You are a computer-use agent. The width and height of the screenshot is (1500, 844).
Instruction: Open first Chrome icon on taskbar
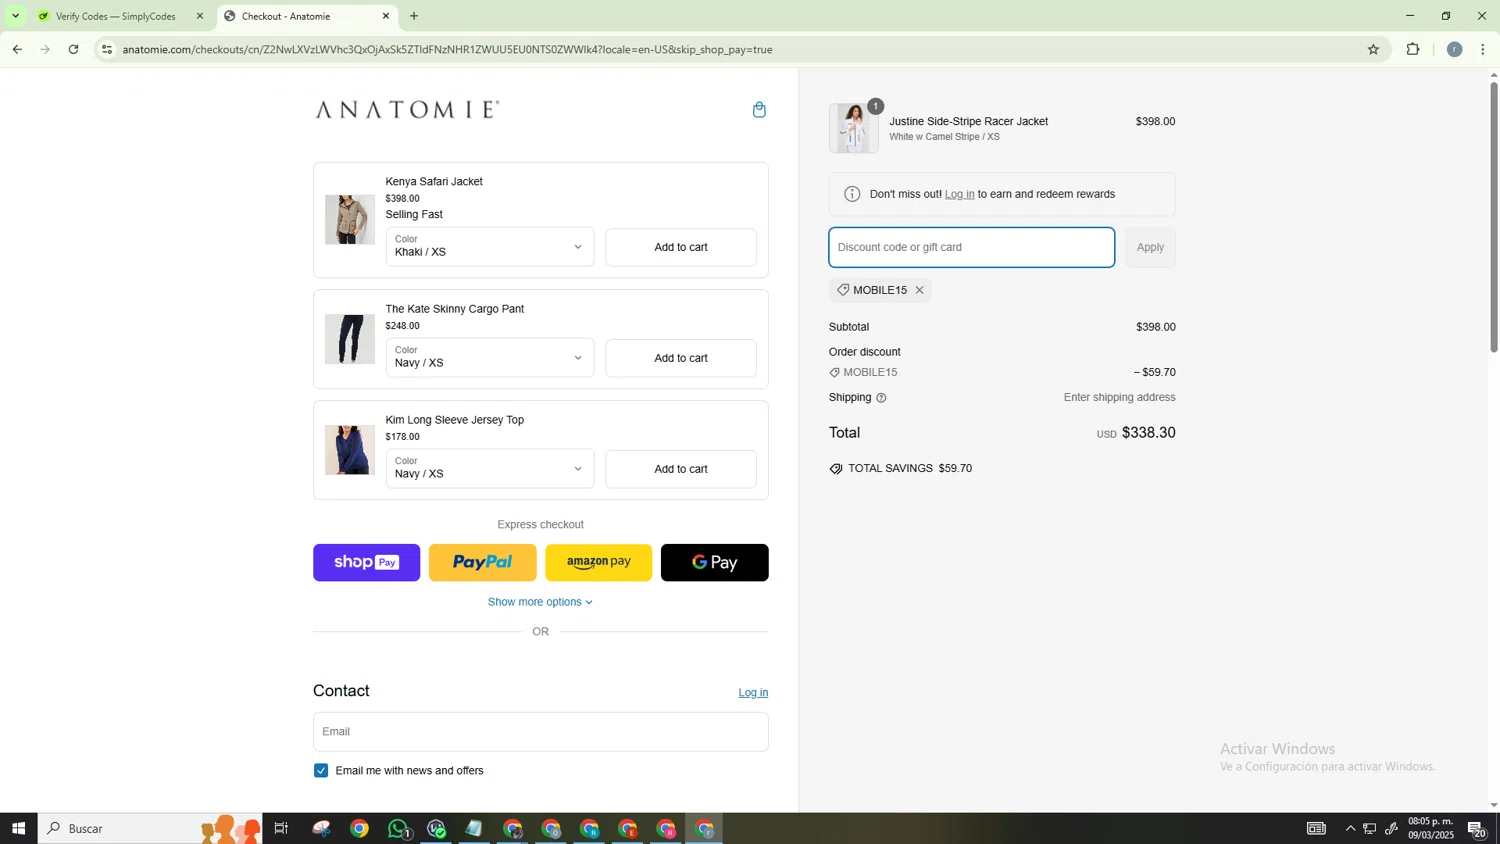coord(360,828)
